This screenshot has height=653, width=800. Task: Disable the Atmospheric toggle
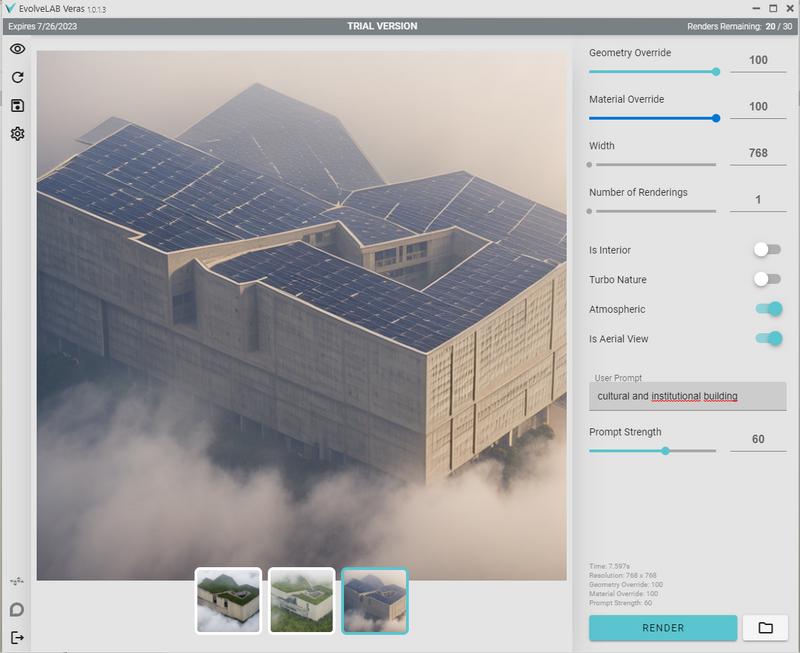point(768,309)
